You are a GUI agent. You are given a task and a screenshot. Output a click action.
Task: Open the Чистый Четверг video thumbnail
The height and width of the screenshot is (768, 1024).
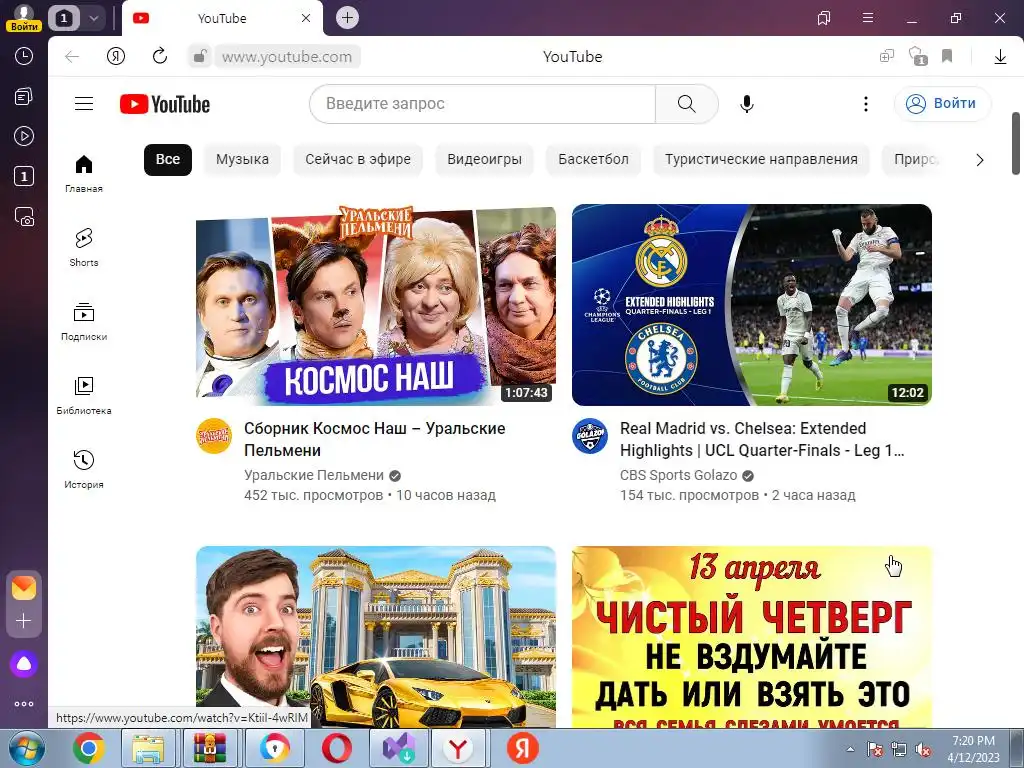tap(752, 637)
